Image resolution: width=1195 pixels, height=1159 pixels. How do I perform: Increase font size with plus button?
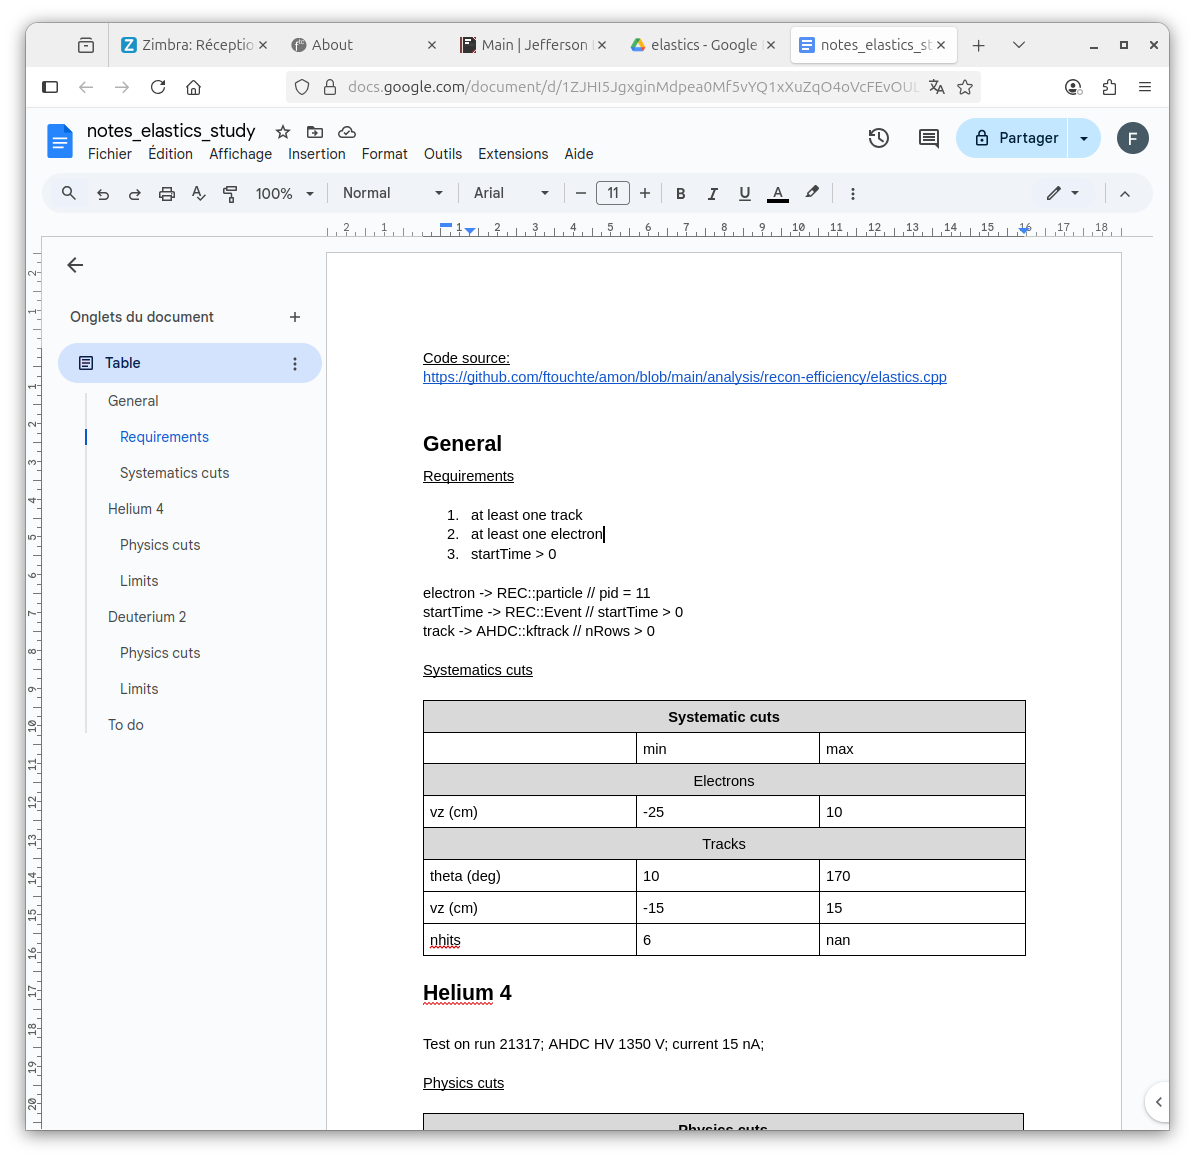pyautogui.click(x=645, y=194)
